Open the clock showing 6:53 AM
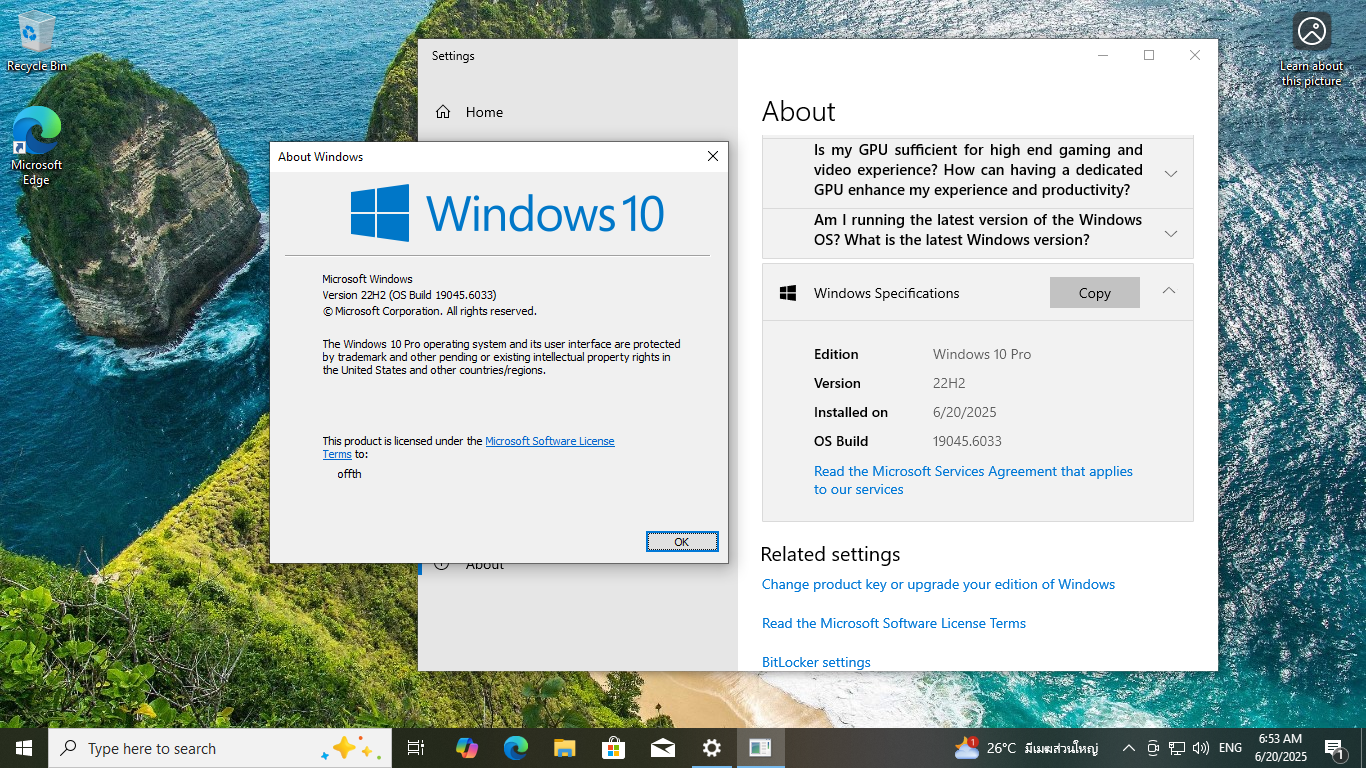Viewport: 1366px width, 768px height. pos(1280,748)
